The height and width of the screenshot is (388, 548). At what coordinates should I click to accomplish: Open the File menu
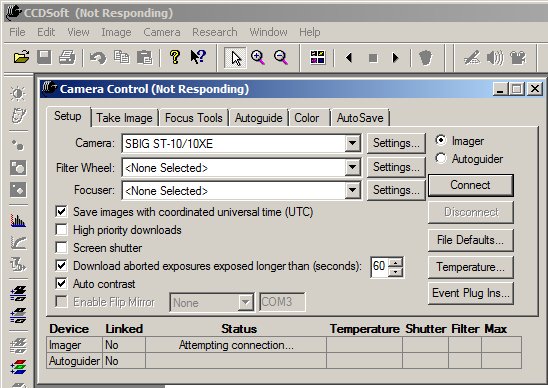tap(17, 32)
